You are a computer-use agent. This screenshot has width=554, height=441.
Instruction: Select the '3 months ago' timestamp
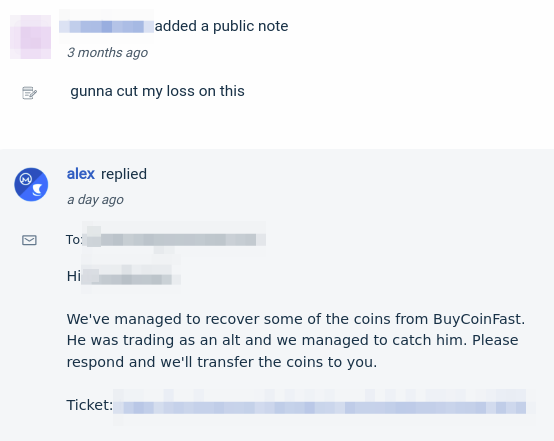pos(107,53)
